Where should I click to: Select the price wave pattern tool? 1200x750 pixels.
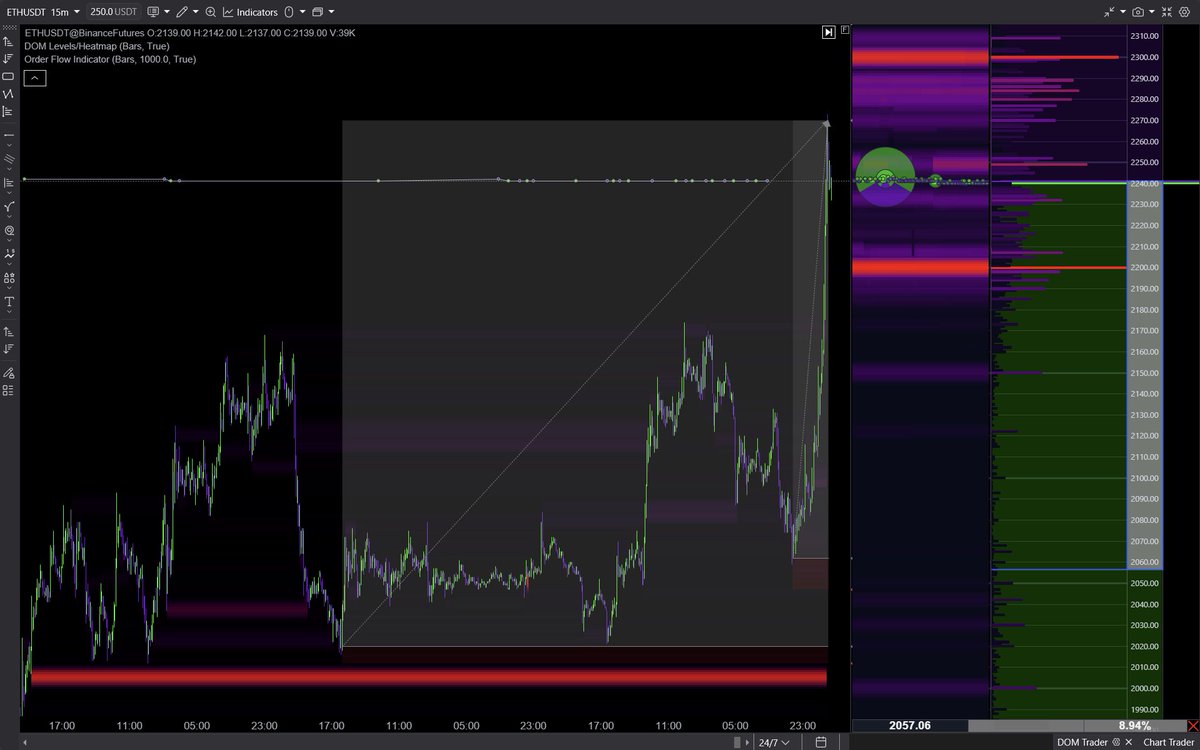8,254
